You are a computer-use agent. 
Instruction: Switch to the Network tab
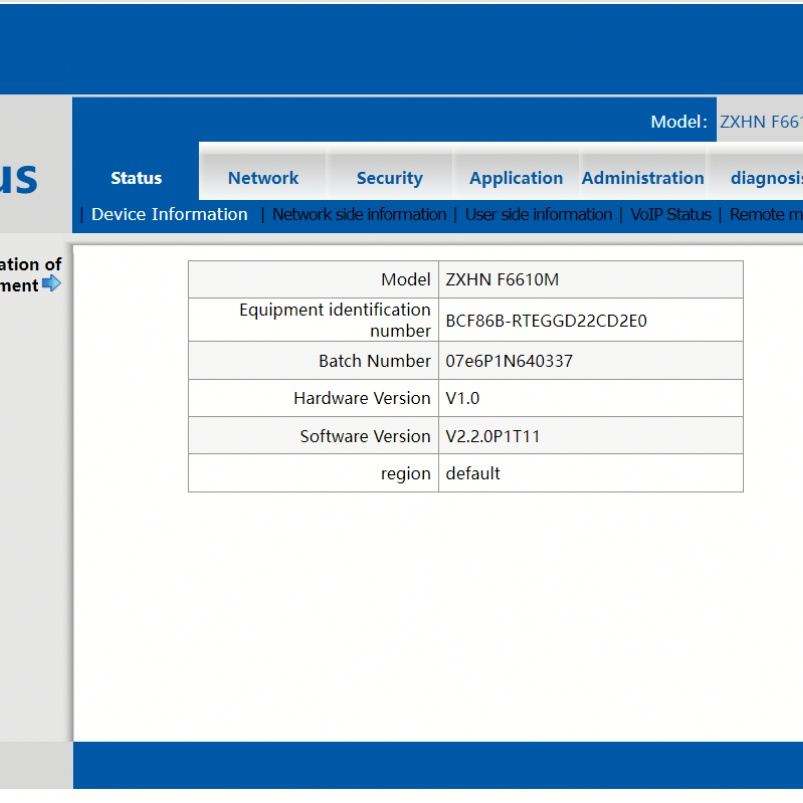pyautogui.click(x=263, y=178)
